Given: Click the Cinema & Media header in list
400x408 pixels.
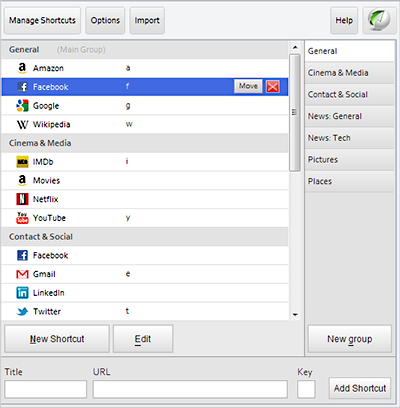Looking at the screenshot, I should pos(145,143).
